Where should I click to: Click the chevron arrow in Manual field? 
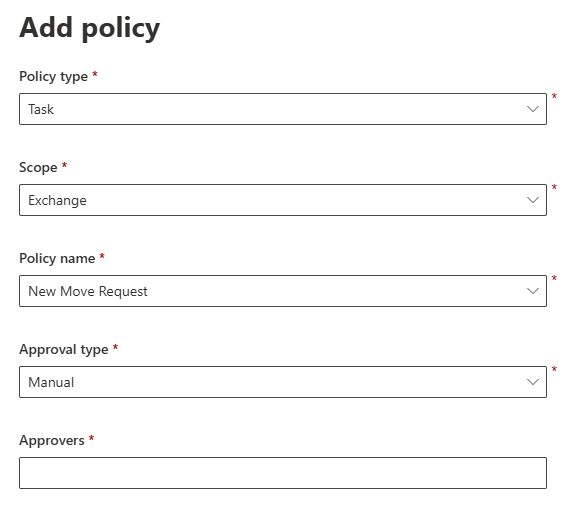(x=533, y=382)
